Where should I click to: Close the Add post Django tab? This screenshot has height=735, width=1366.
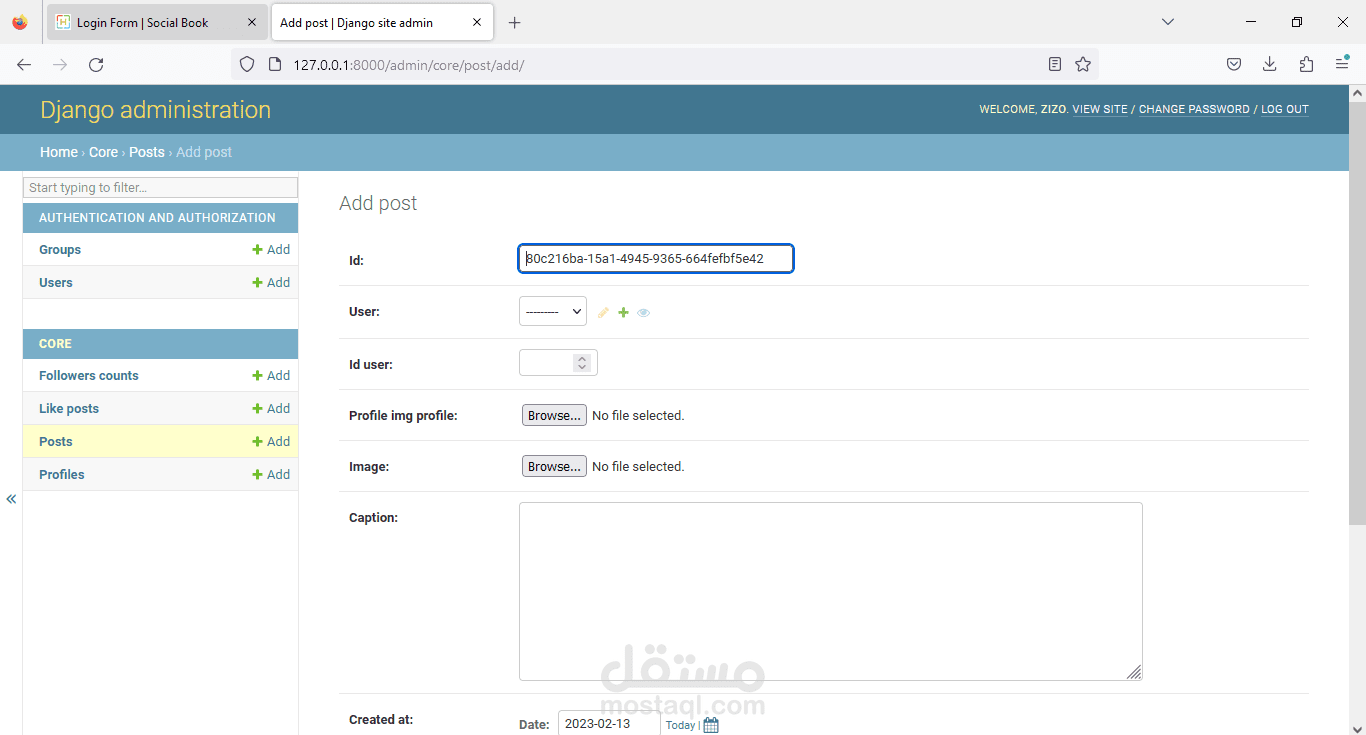tap(477, 22)
